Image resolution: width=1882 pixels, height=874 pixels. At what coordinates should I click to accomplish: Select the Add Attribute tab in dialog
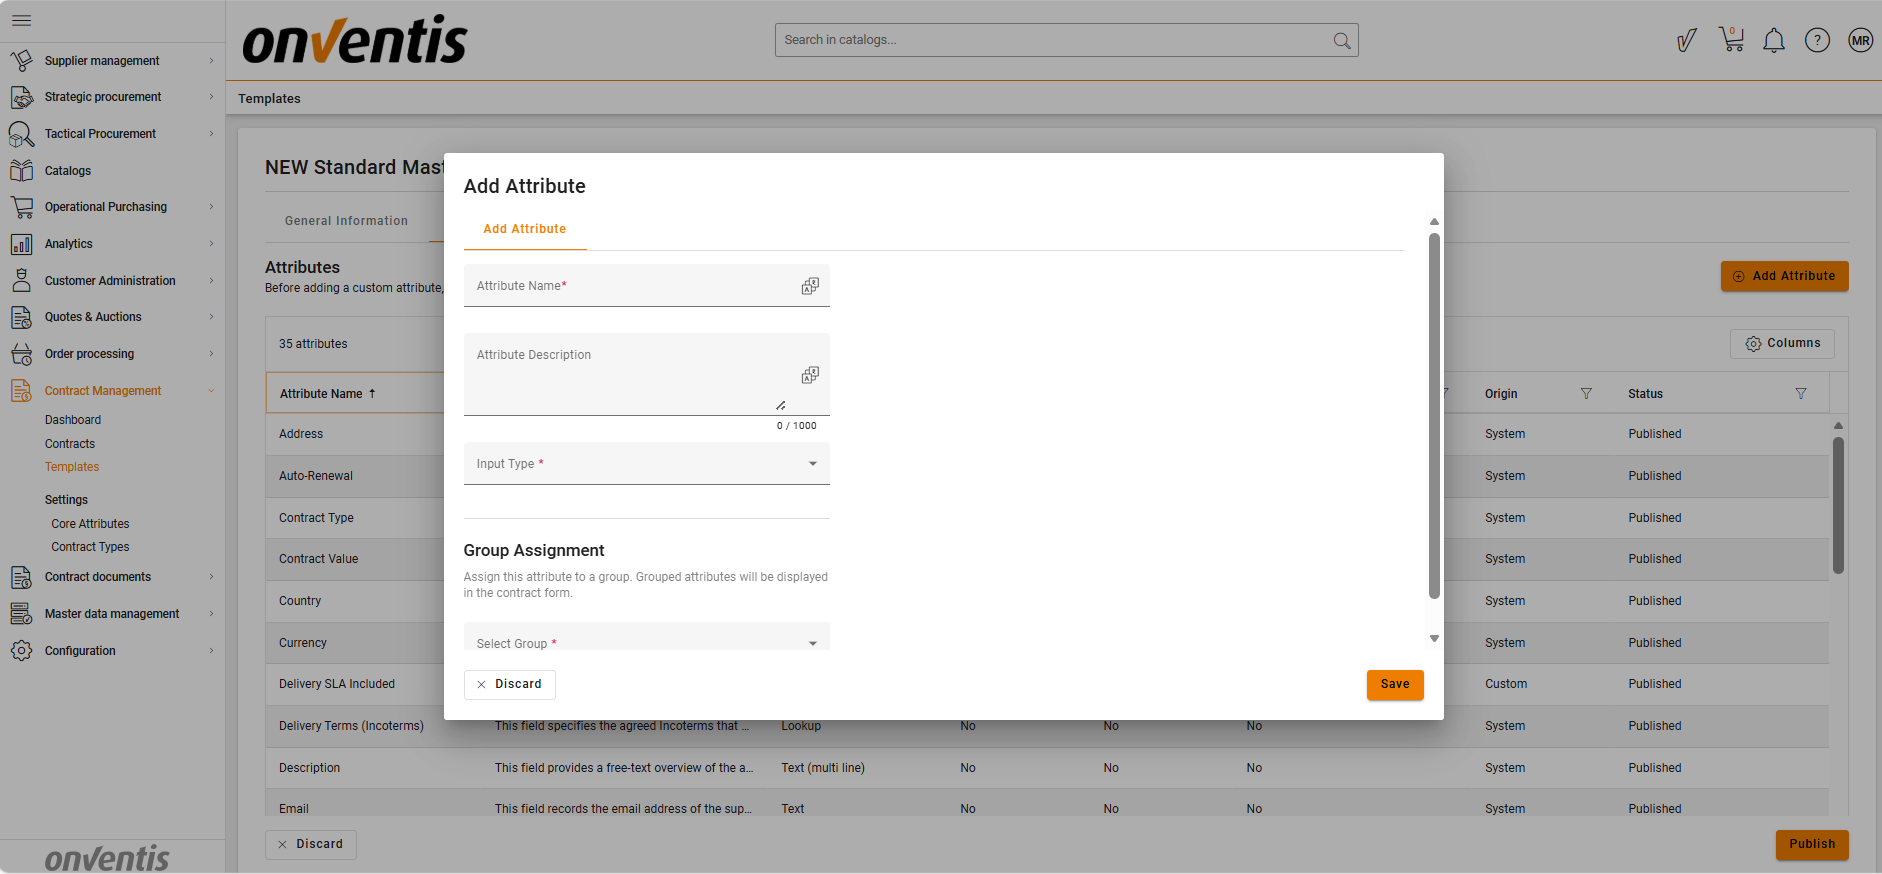[524, 229]
